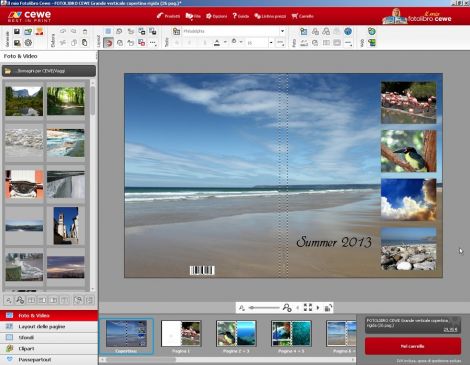Screen dimensions: 470x365
Task: Select the kingfisher bird photo on cover
Action: coord(408,151)
